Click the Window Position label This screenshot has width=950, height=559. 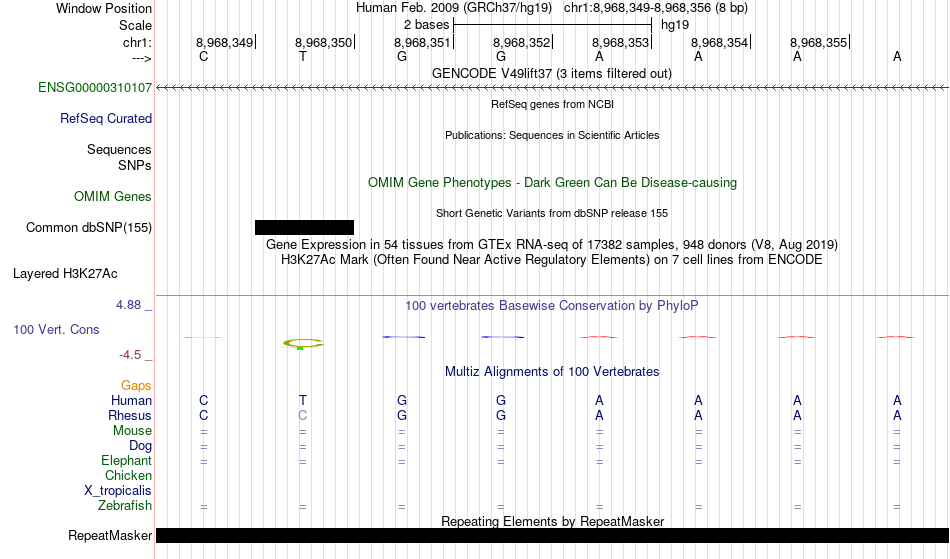(x=104, y=8)
